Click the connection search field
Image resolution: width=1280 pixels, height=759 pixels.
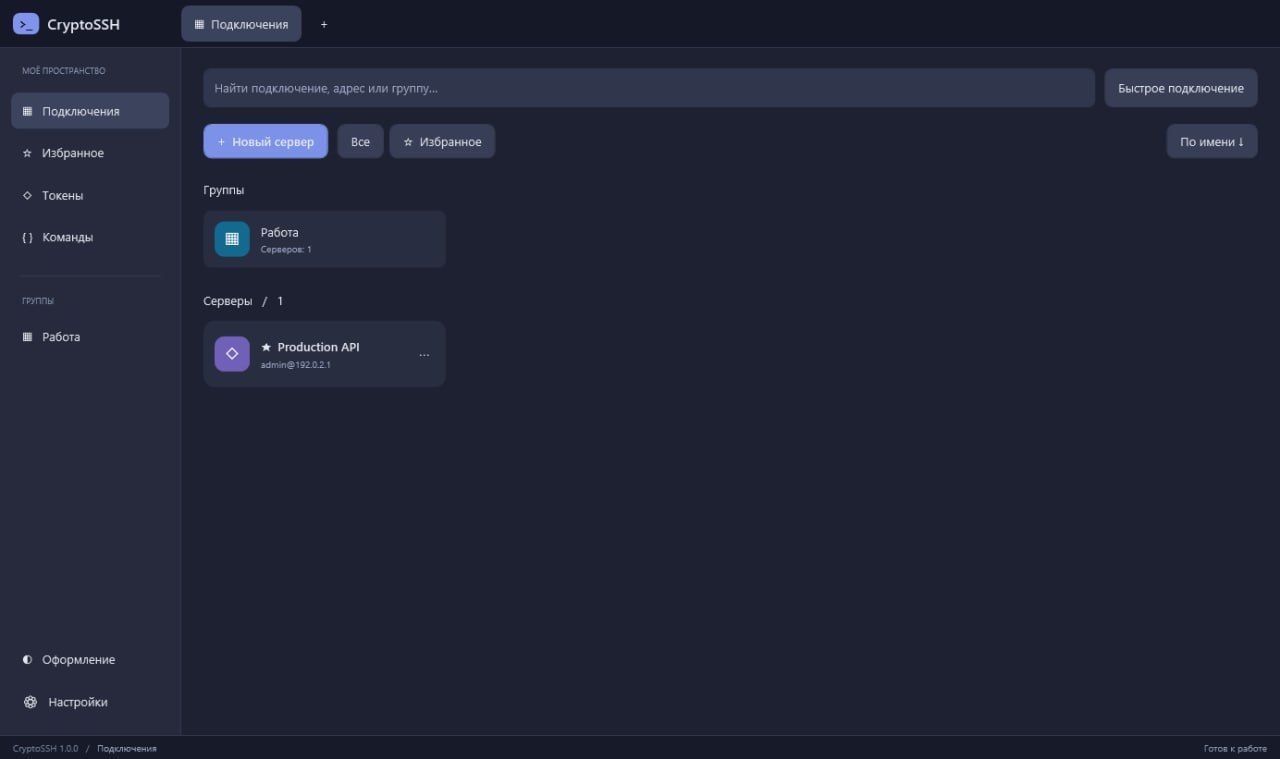(649, 88)
